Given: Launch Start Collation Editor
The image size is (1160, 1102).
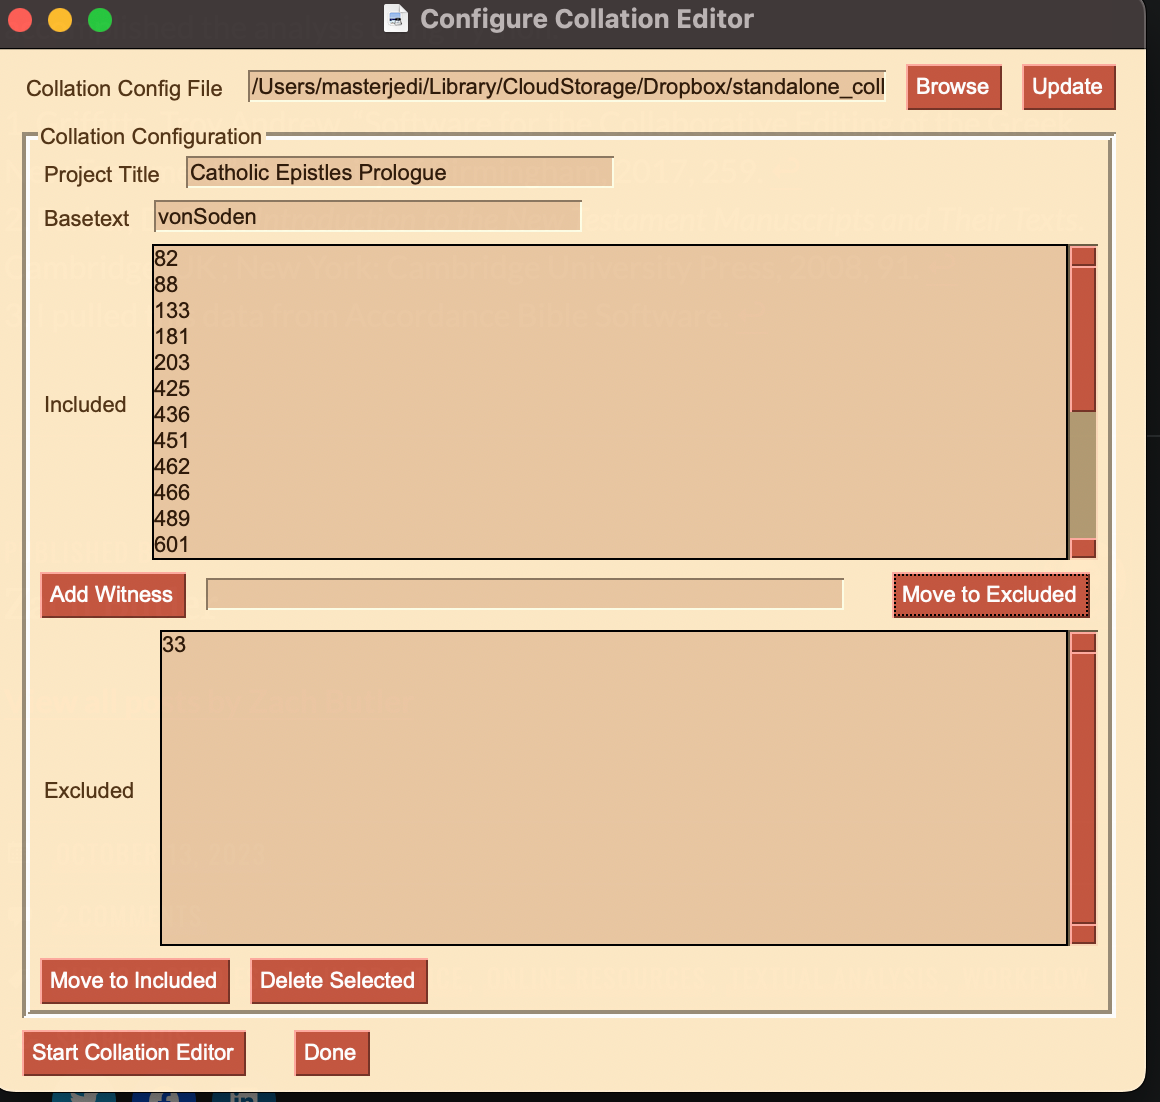Looking at the screenshot, I should point(133,1053).
